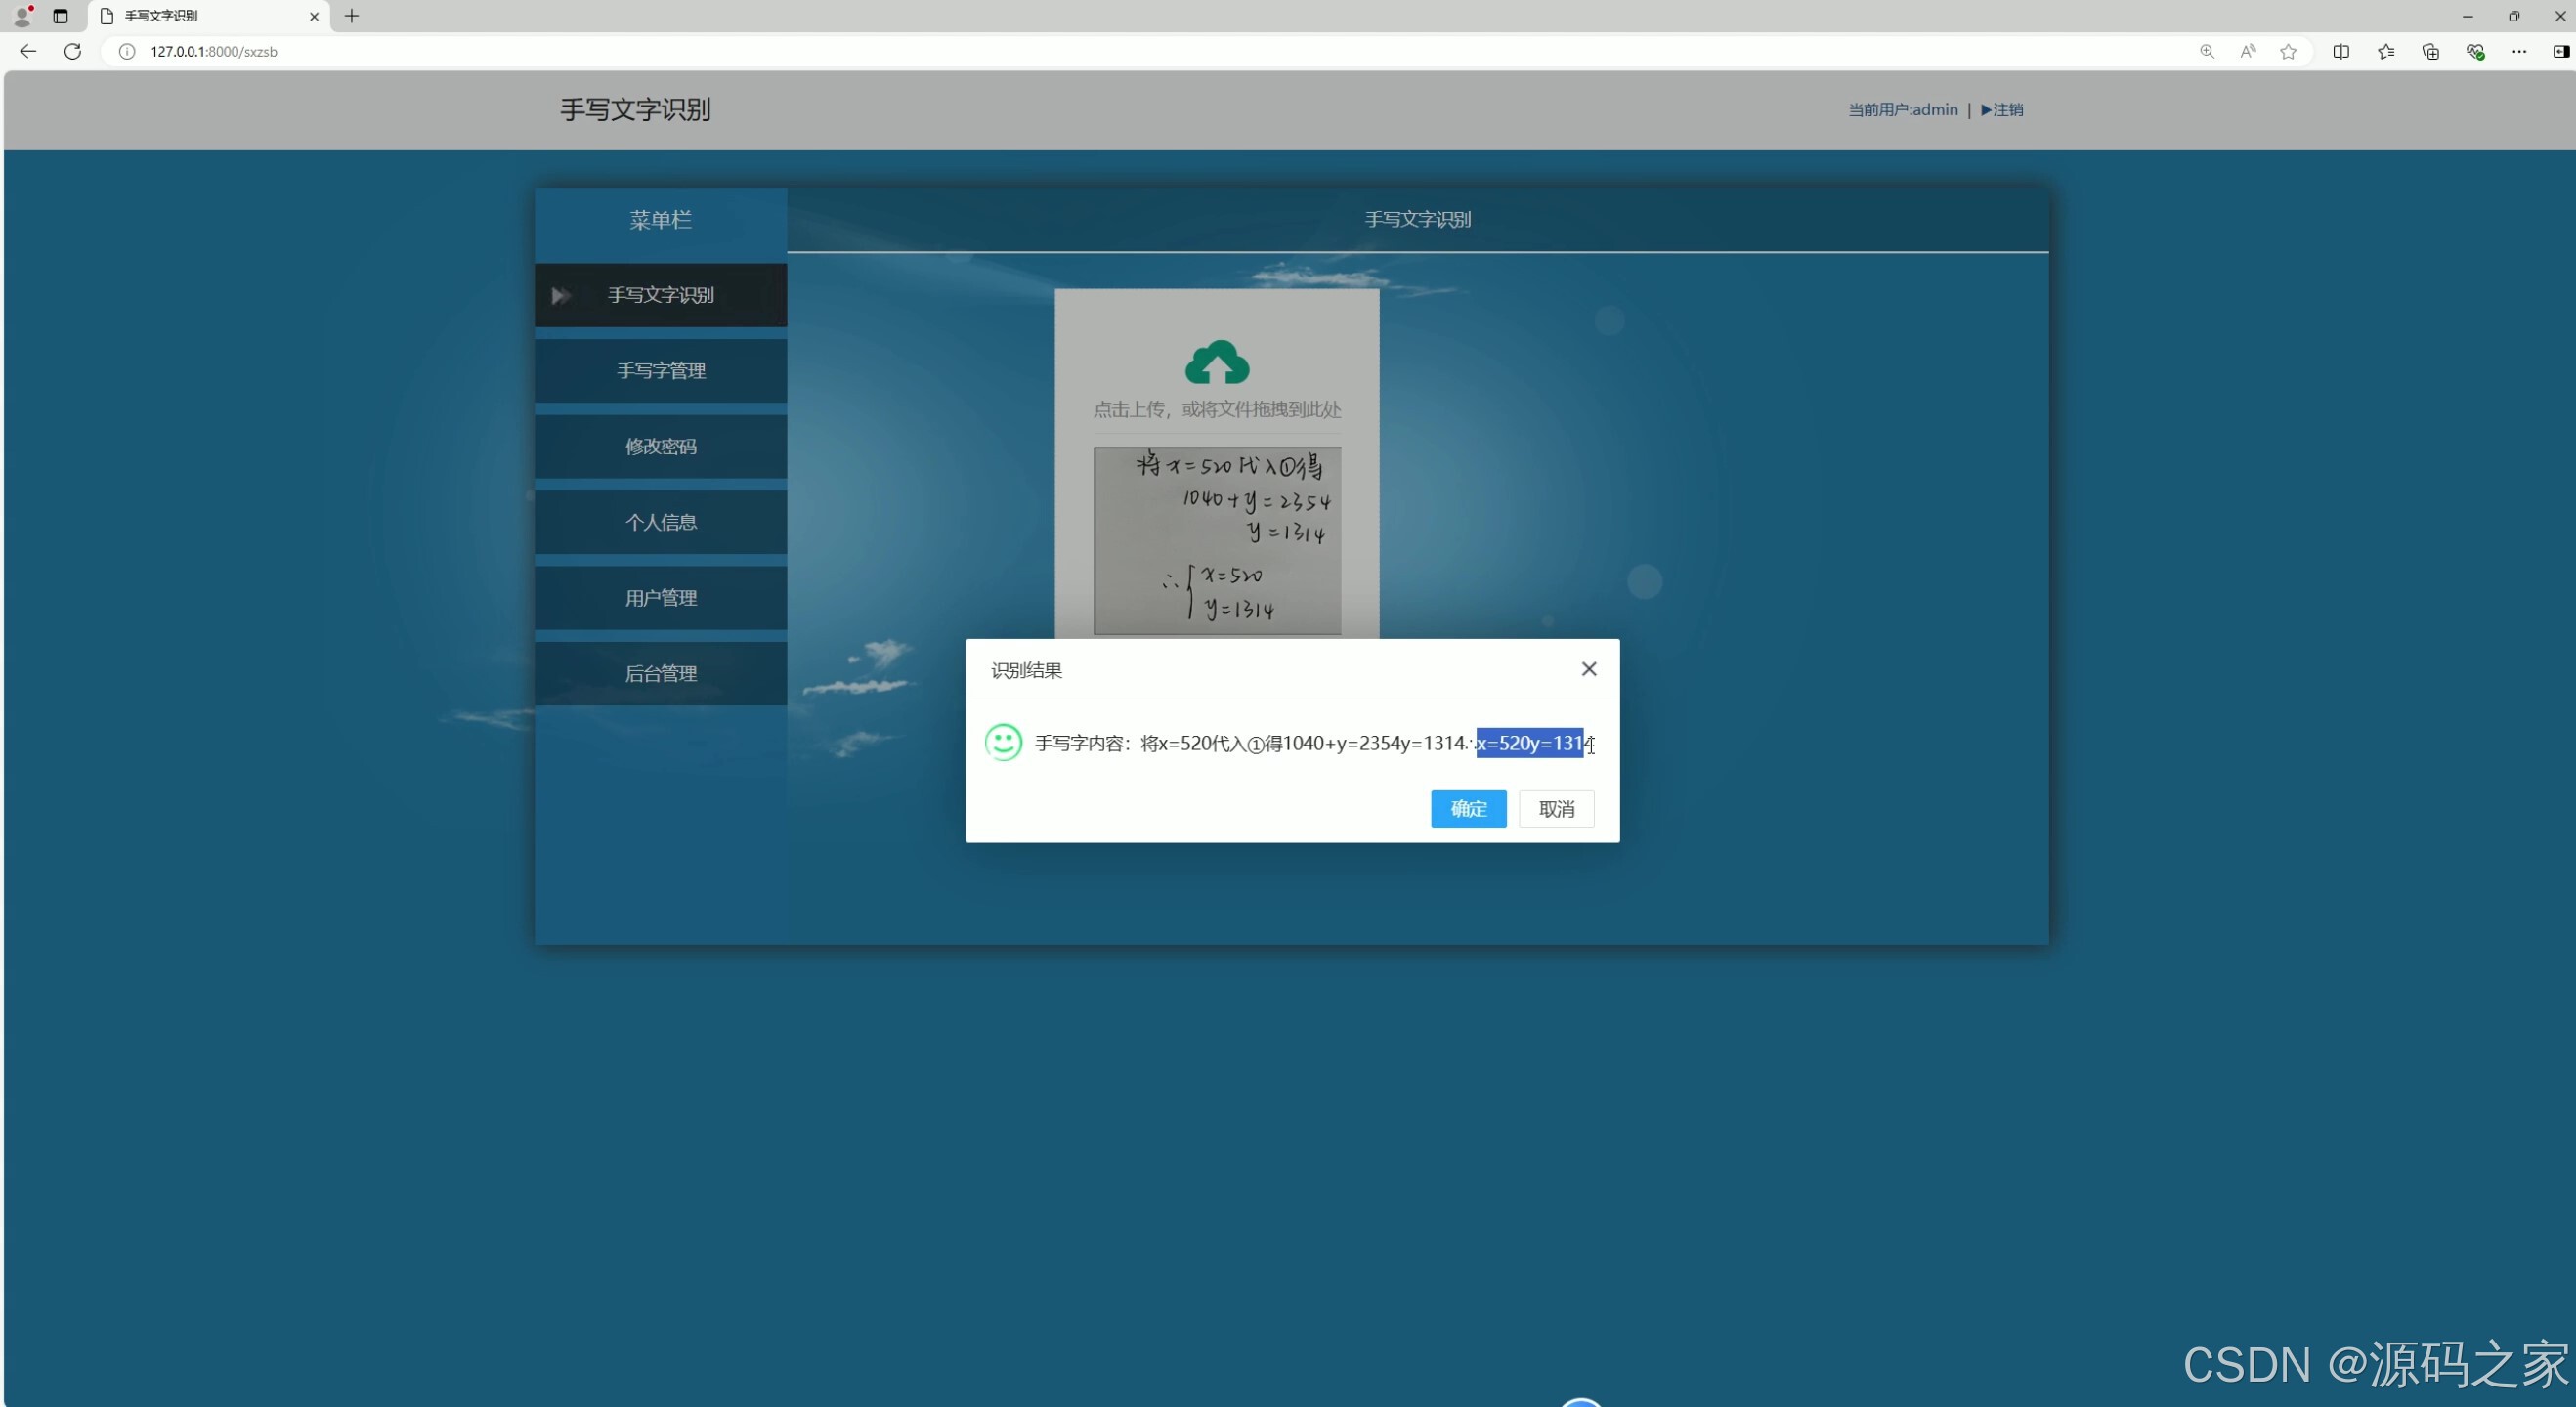Add page to favorites star icon
Viewport: 2576px width, 1407px height.
2288,51
